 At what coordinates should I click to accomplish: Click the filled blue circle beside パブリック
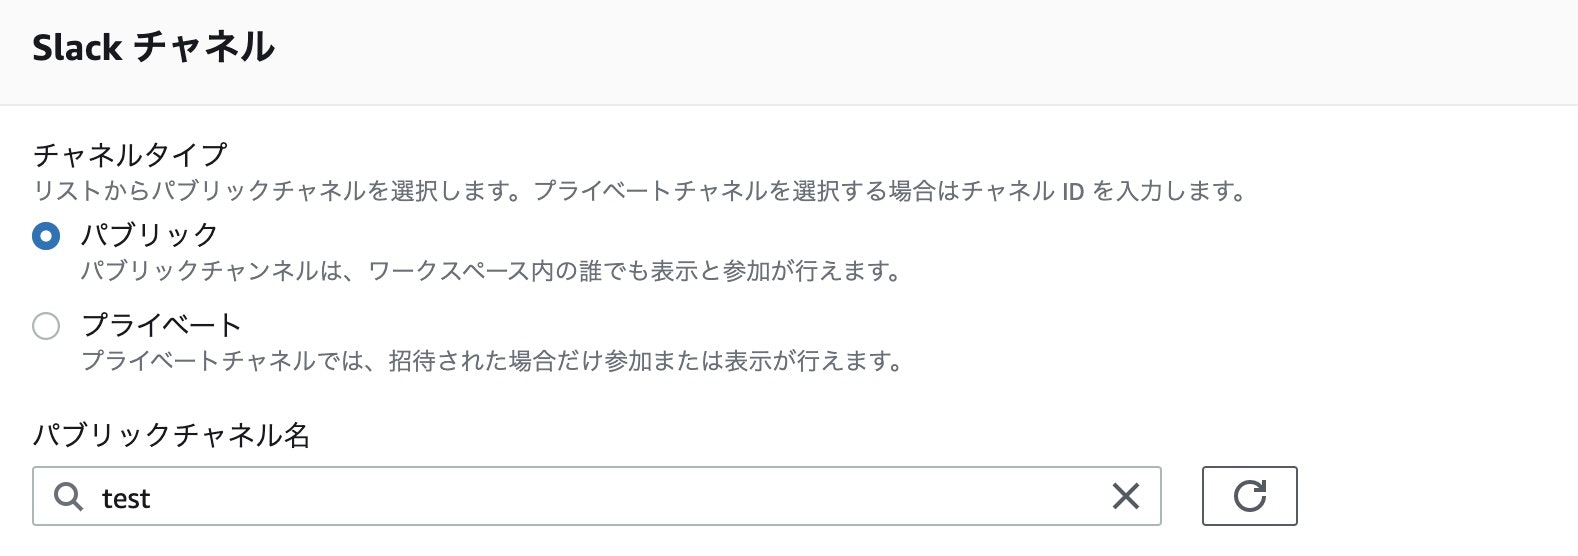(46, 236)
